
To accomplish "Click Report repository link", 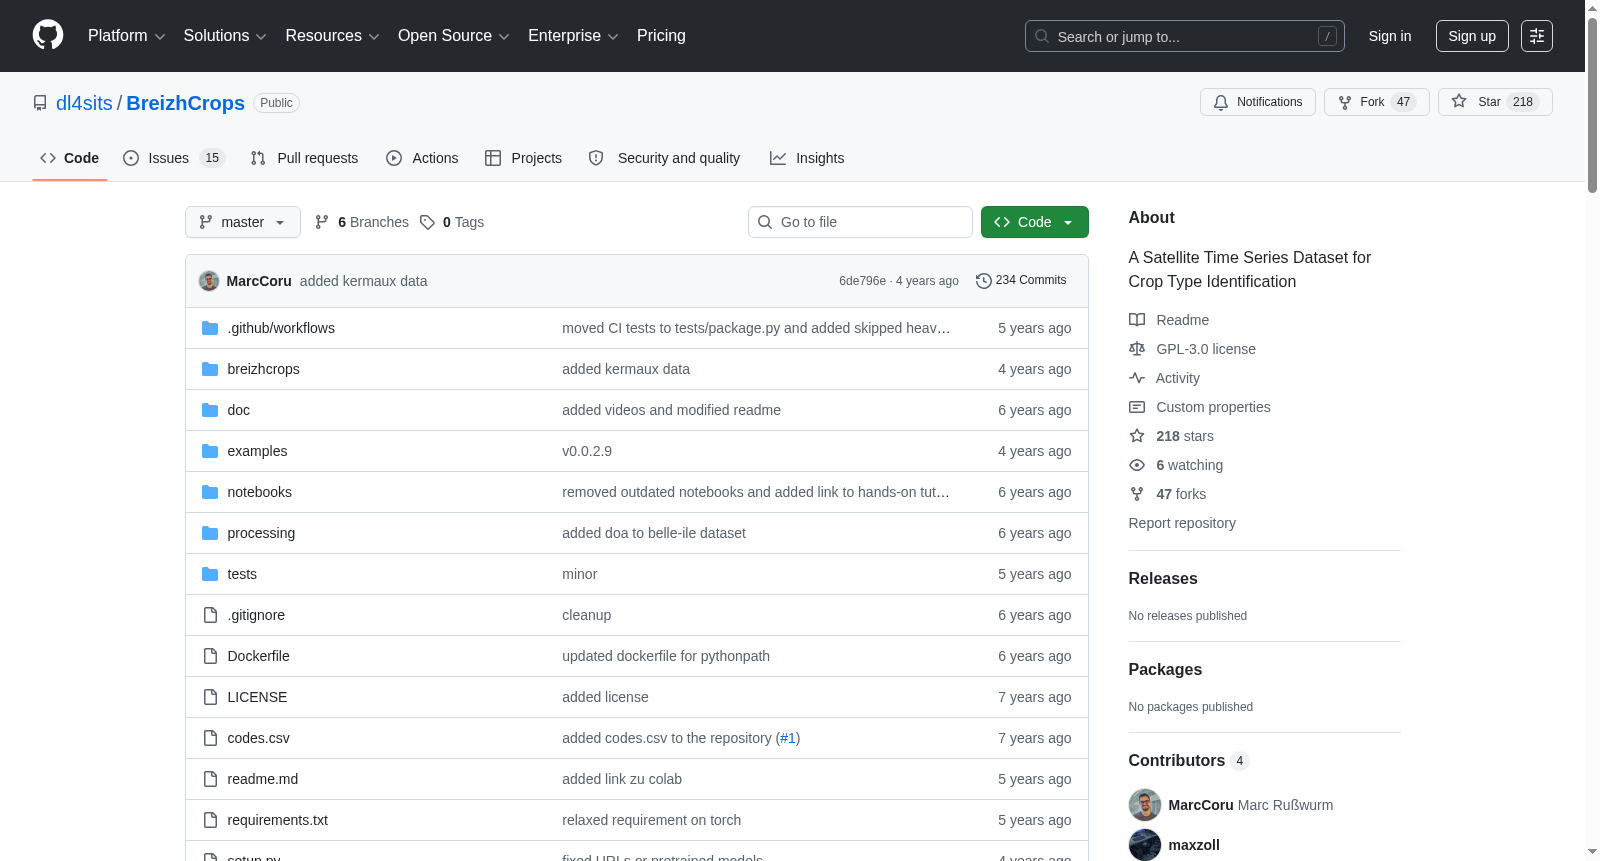I will 1182,523.
